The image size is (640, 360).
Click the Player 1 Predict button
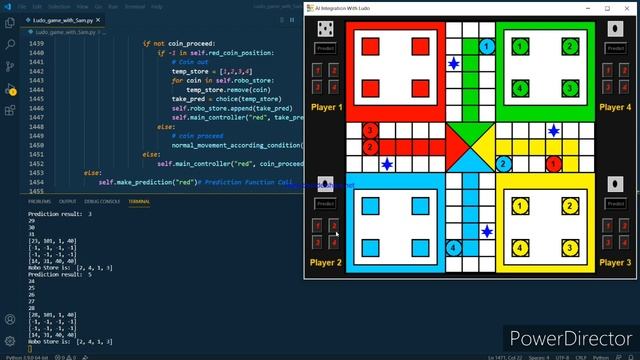click(325, 49)
